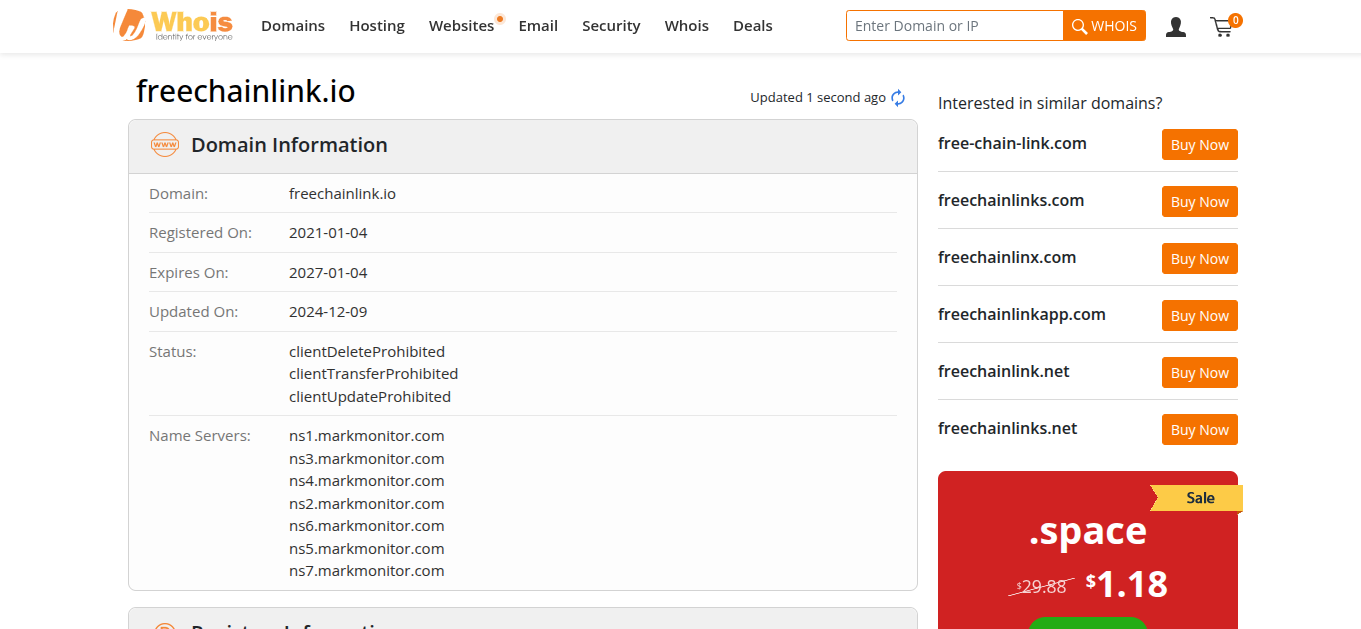Buy Now for freechainlinx.com
The height and width of the screenshot is (629, 1361).
[x=1200, y=259]
